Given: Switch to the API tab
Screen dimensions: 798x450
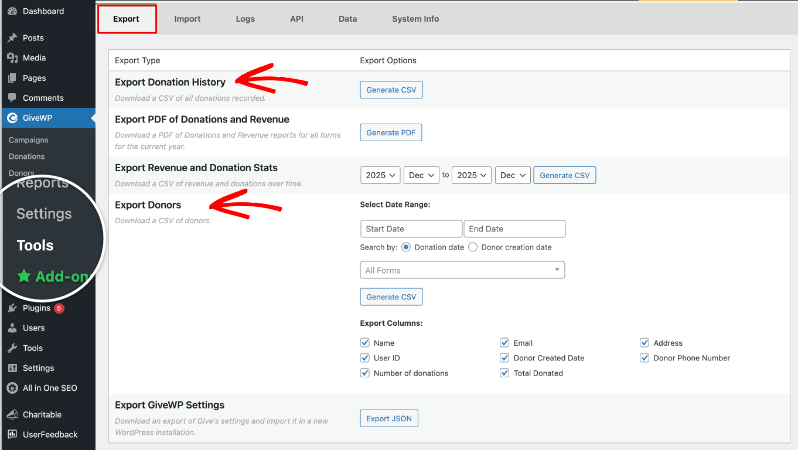Looking at the screenshot, I should [297, 19].
